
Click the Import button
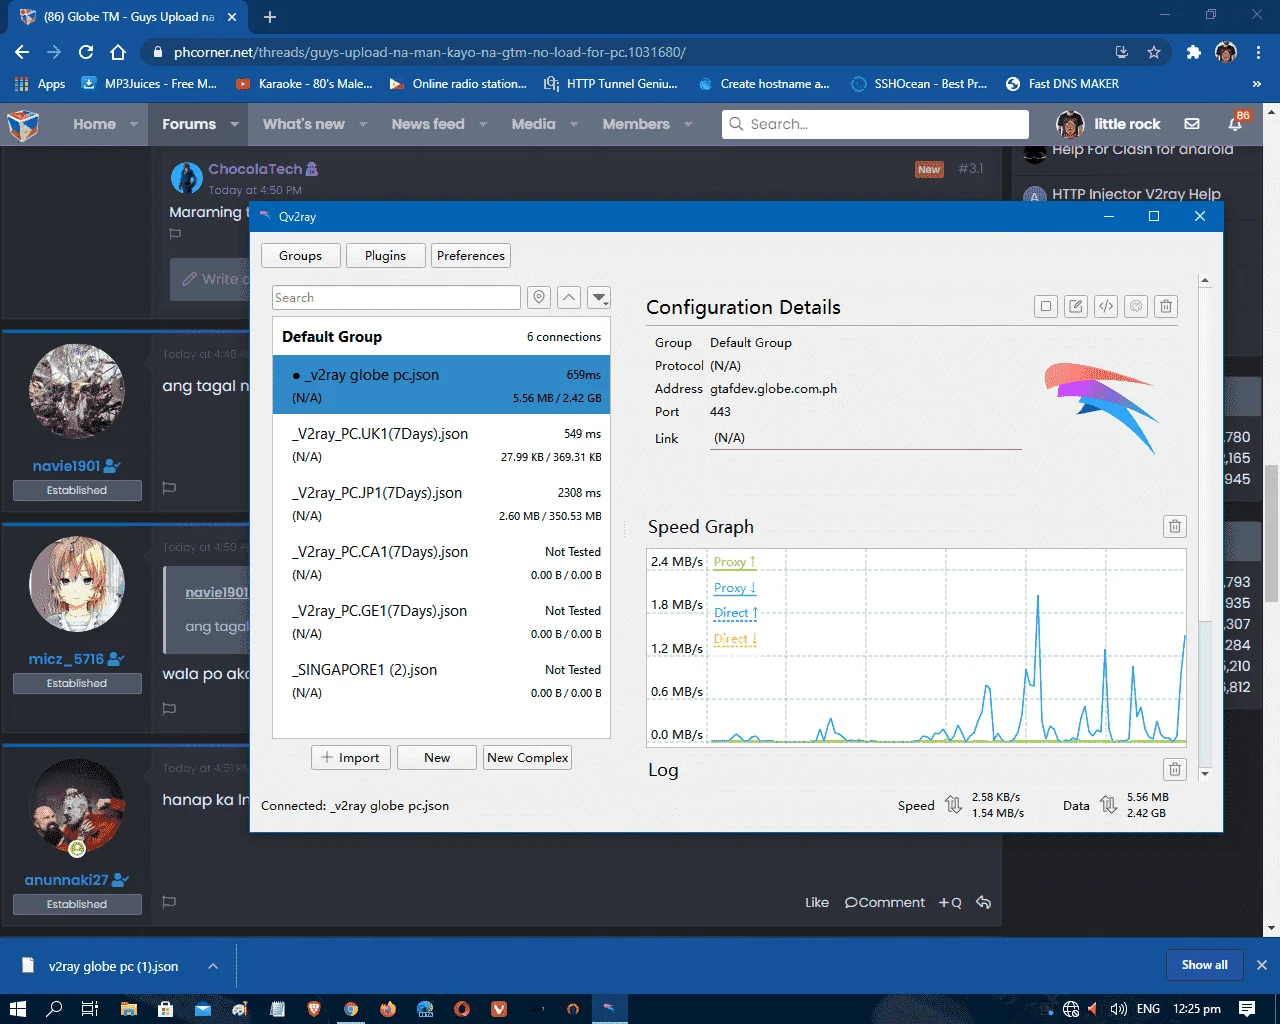click(x=350, y=758)
